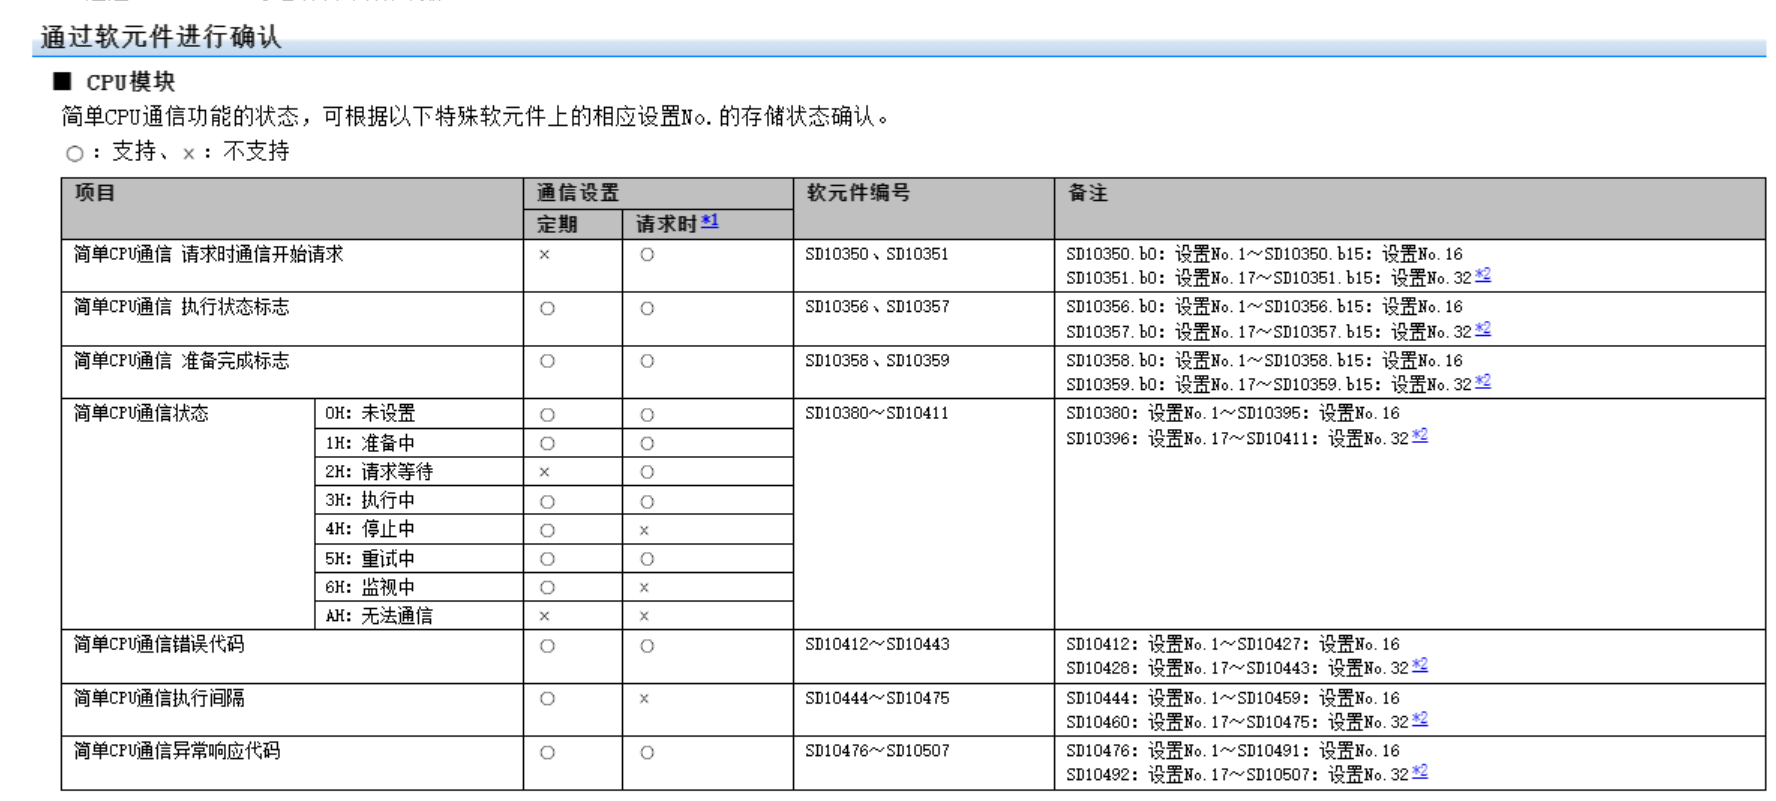Open footnote *1 beside 请求时 header

click(x=709, y=221)
